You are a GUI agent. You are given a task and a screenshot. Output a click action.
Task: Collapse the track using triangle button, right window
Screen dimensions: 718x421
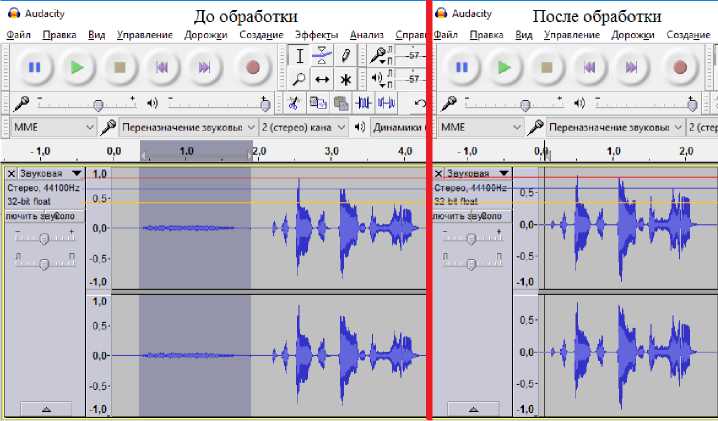[x=473, y=409]
